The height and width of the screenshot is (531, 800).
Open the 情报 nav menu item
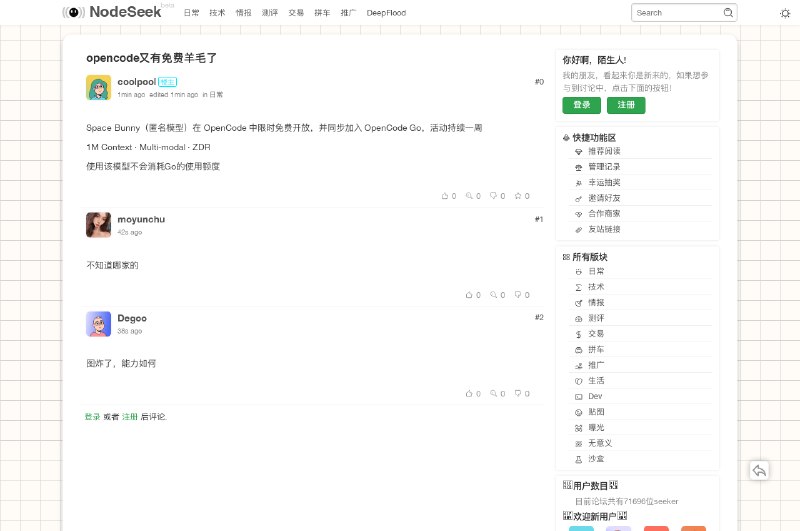pyautogui.click(x=243, y=13)
